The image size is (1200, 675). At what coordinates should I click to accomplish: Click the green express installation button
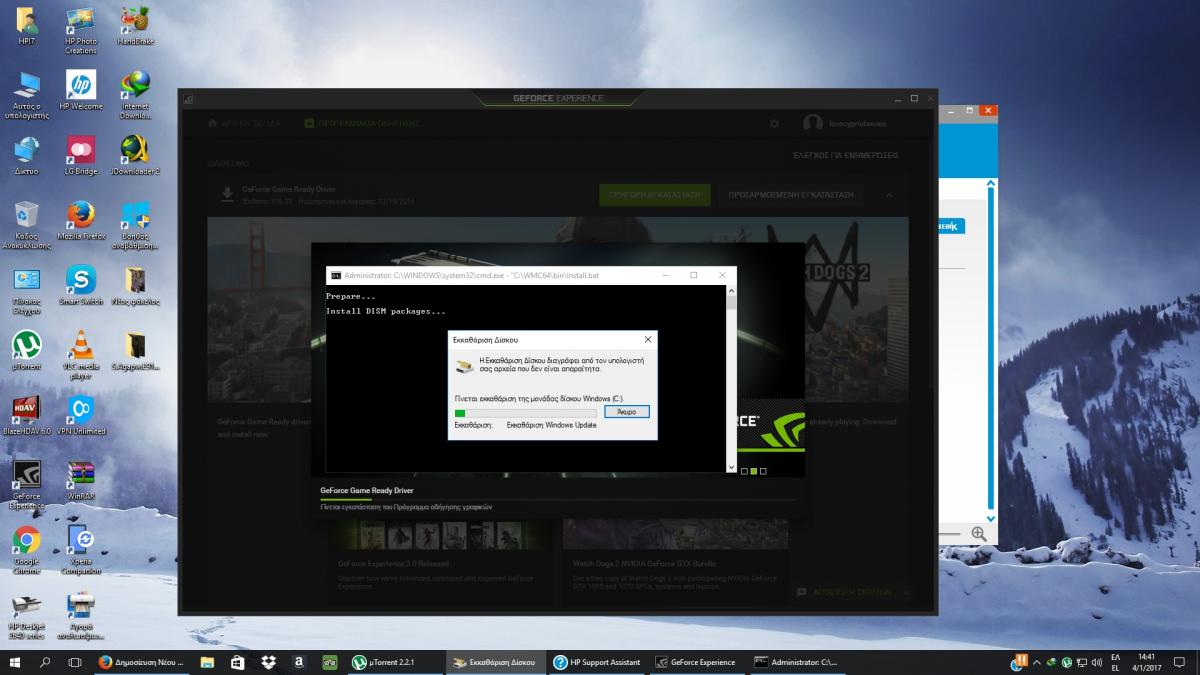[x=654, y=195]
